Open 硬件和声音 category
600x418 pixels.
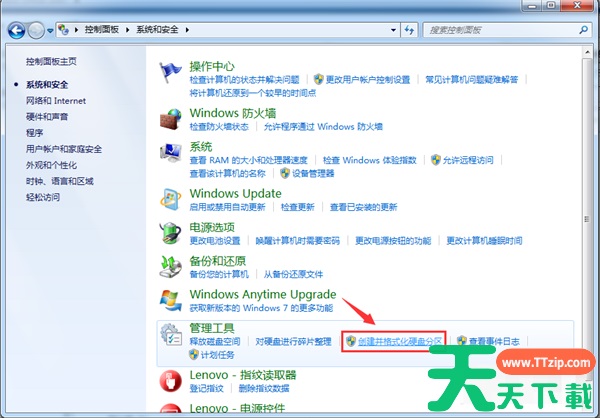47,117
